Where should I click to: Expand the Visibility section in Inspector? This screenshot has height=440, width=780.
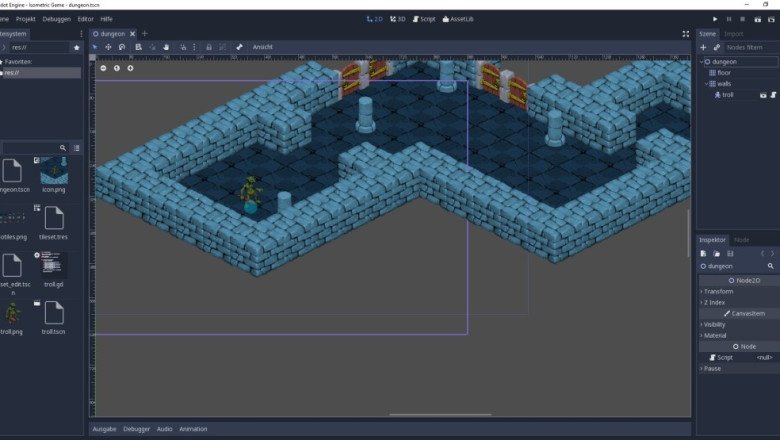715,324
